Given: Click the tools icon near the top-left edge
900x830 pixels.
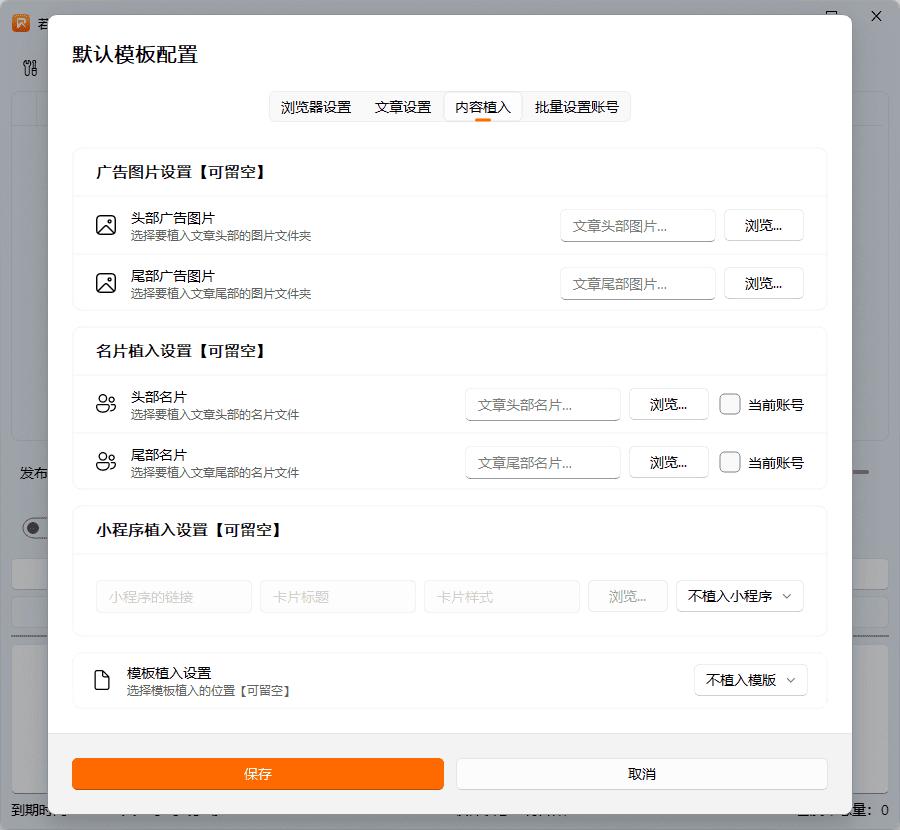Looking at the screenshot, I should pyautogui.click(x=28, y=67).
